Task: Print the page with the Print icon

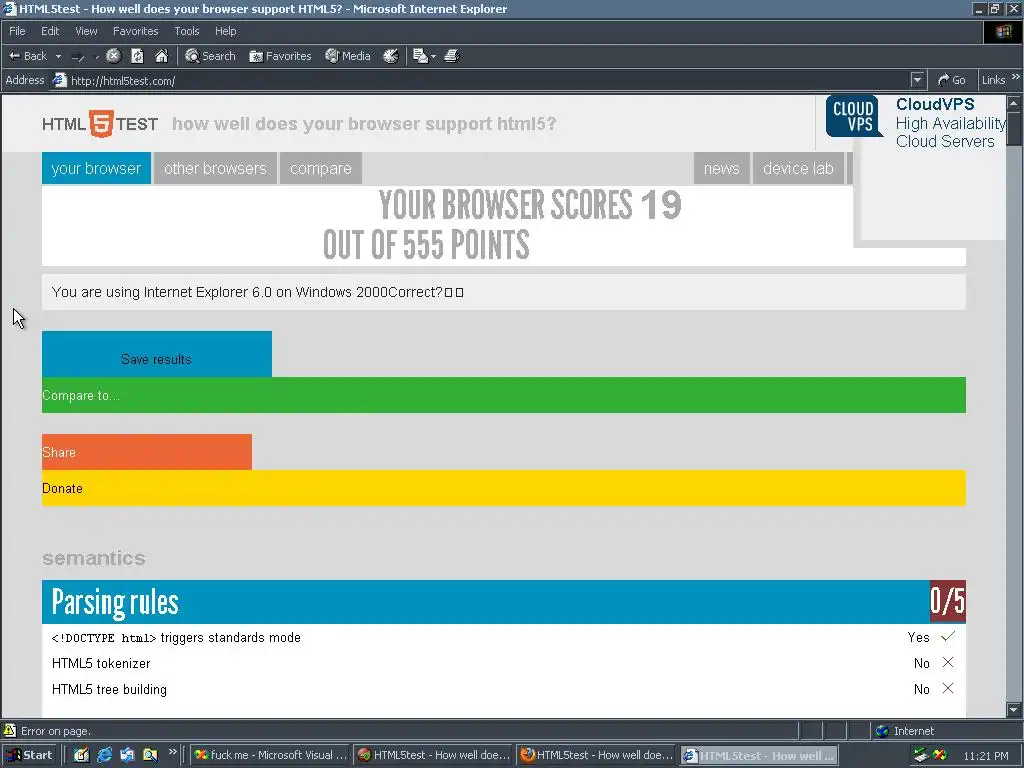Action: pos(452,56)
